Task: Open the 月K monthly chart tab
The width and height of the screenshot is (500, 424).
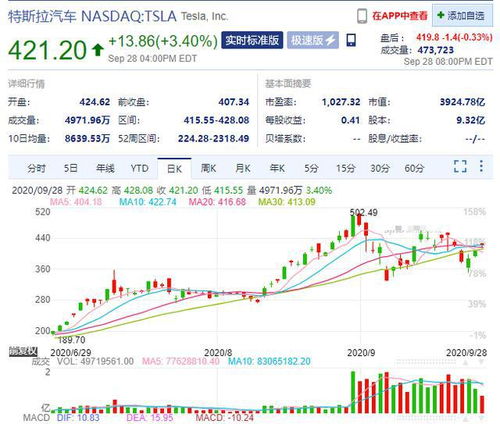Action: 243,168
